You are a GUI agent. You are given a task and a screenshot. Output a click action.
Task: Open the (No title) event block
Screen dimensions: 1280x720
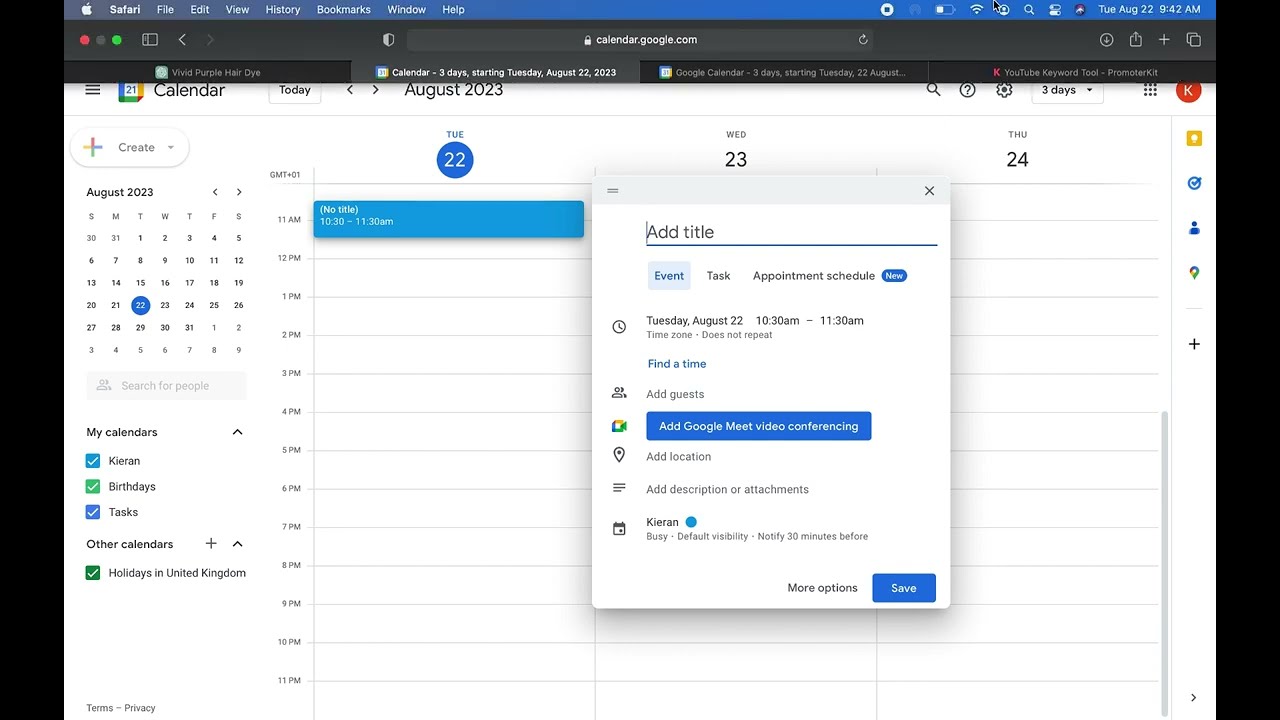tap(448, 219)
